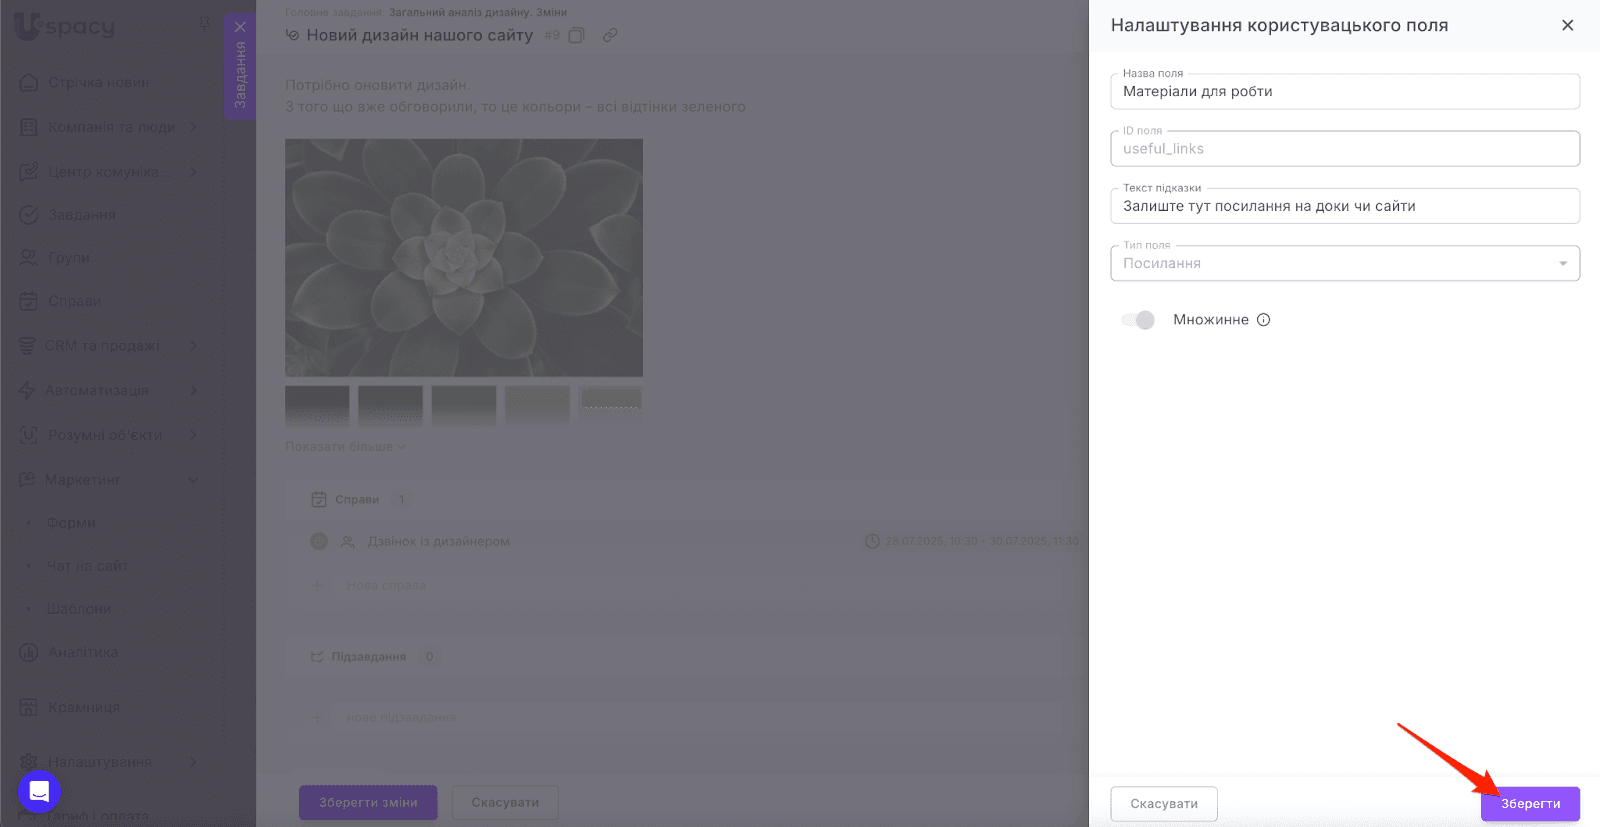The width and height of the screenshot is (1600, 827).
Task: Click the 'Скасувати' button in the settings panel
Action: tap(1164, 804)
